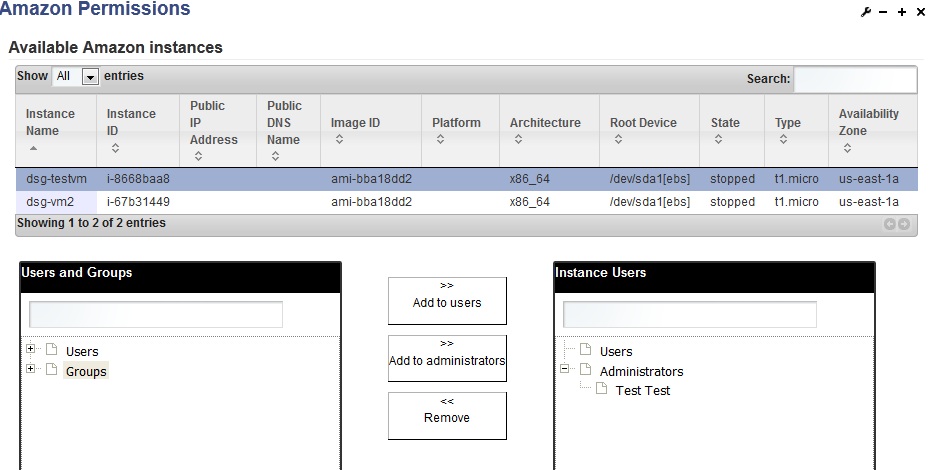Image resolution: width=932 pixels, height=470 pixels.
Task: Click the previous page arrow in table footer
Action: click(x=890, y=224)
